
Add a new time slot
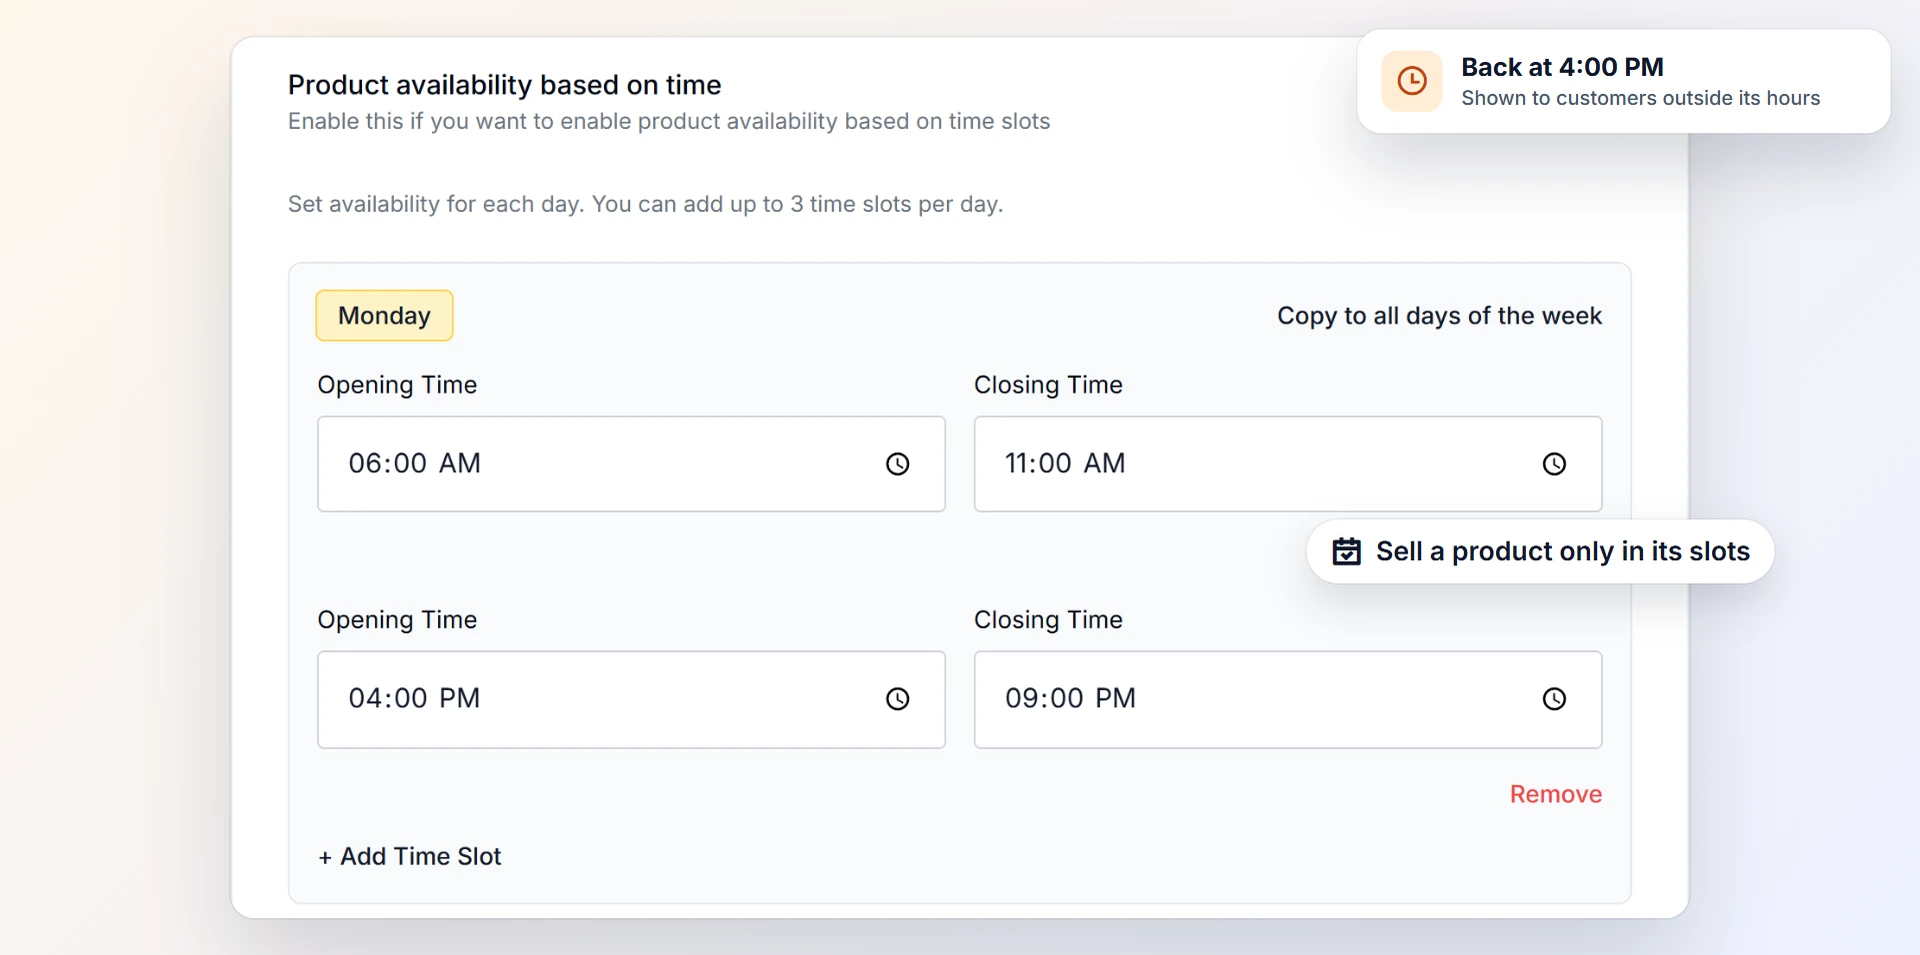[x=410, y=857]
